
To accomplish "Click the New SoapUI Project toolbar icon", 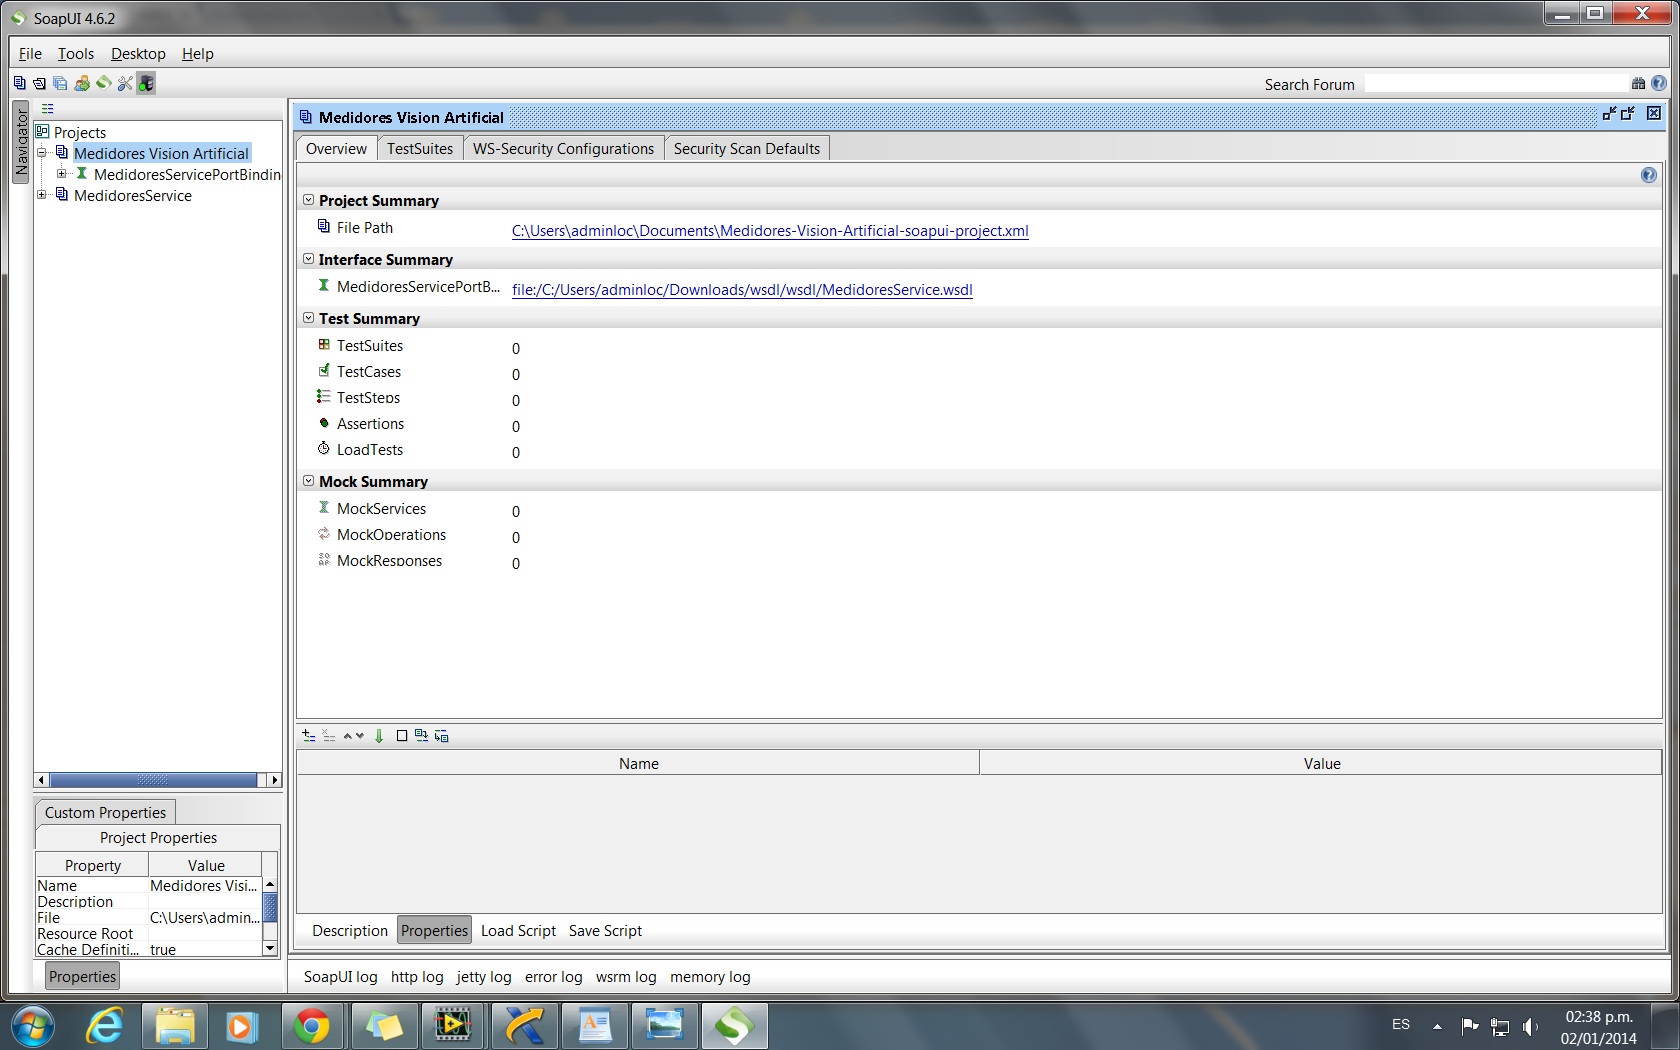I will (19, 83).
